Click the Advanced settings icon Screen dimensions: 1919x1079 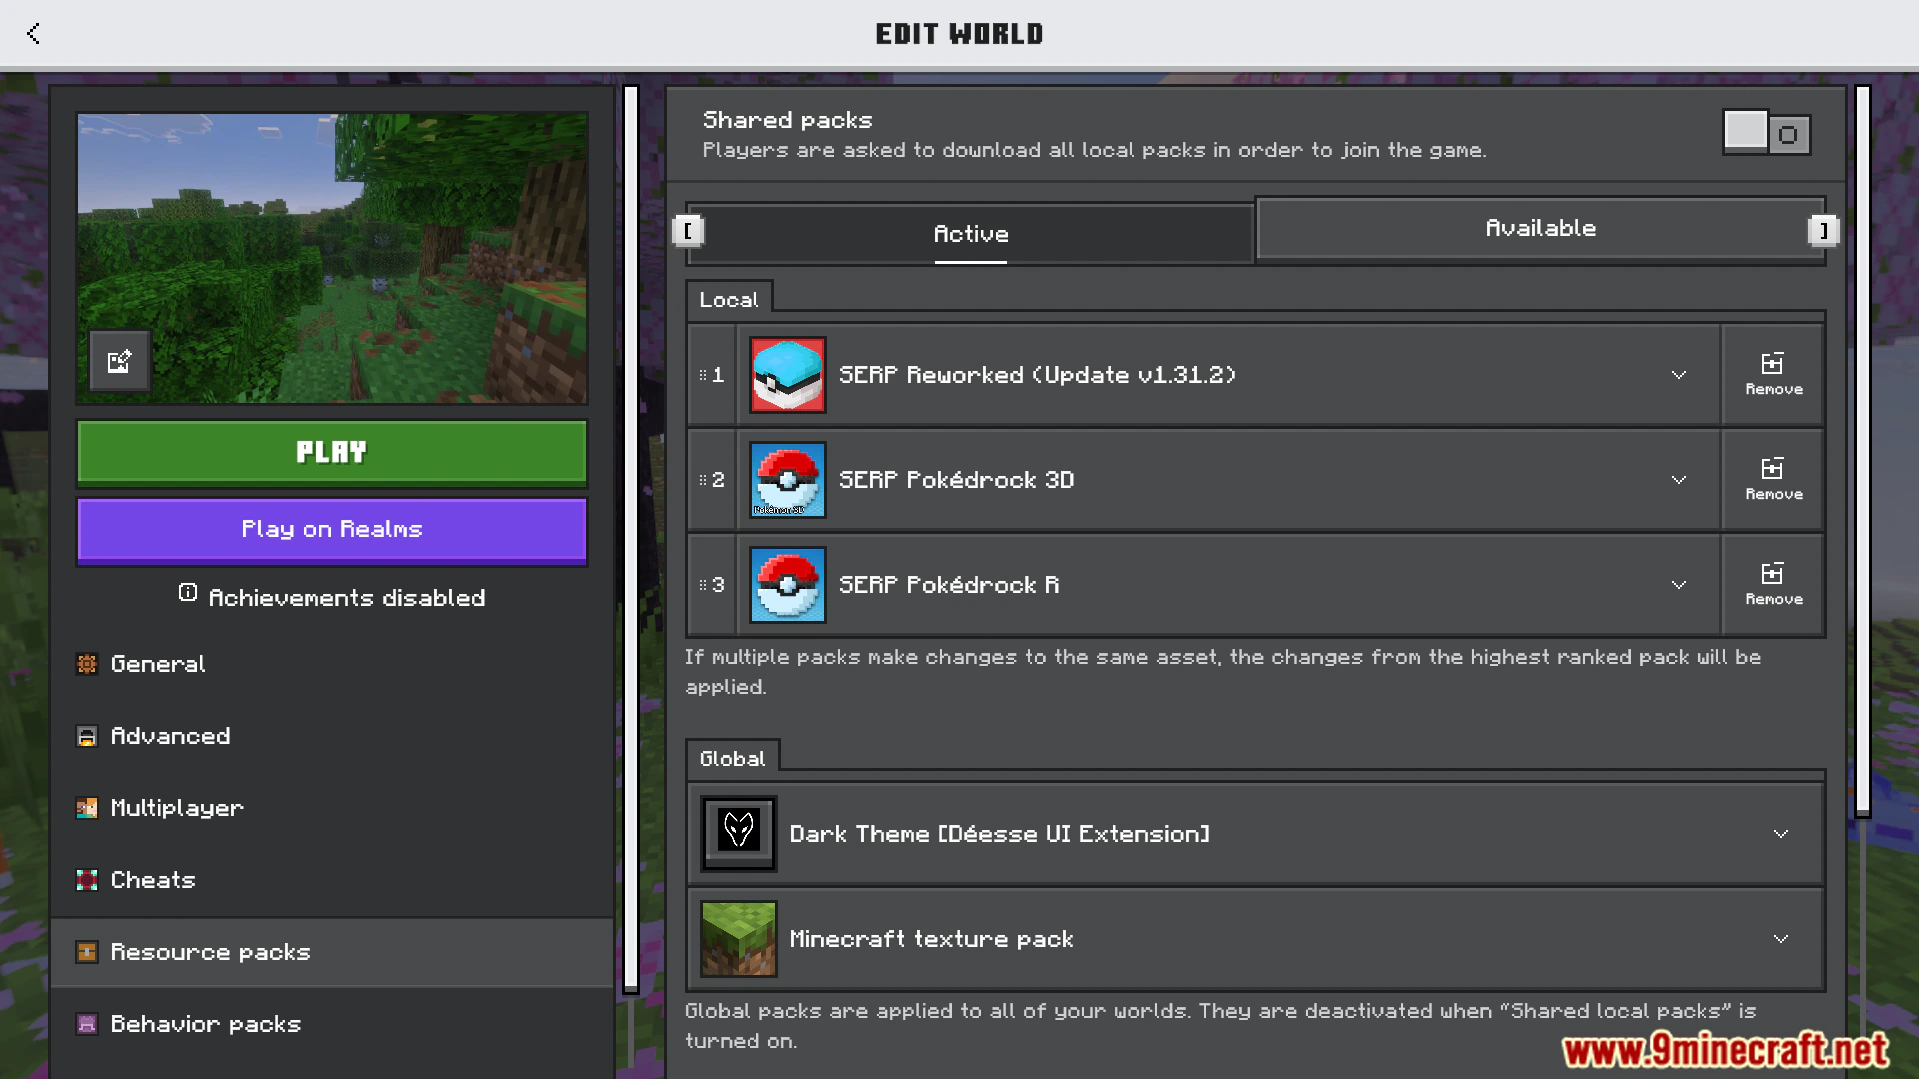coord(87,736)
